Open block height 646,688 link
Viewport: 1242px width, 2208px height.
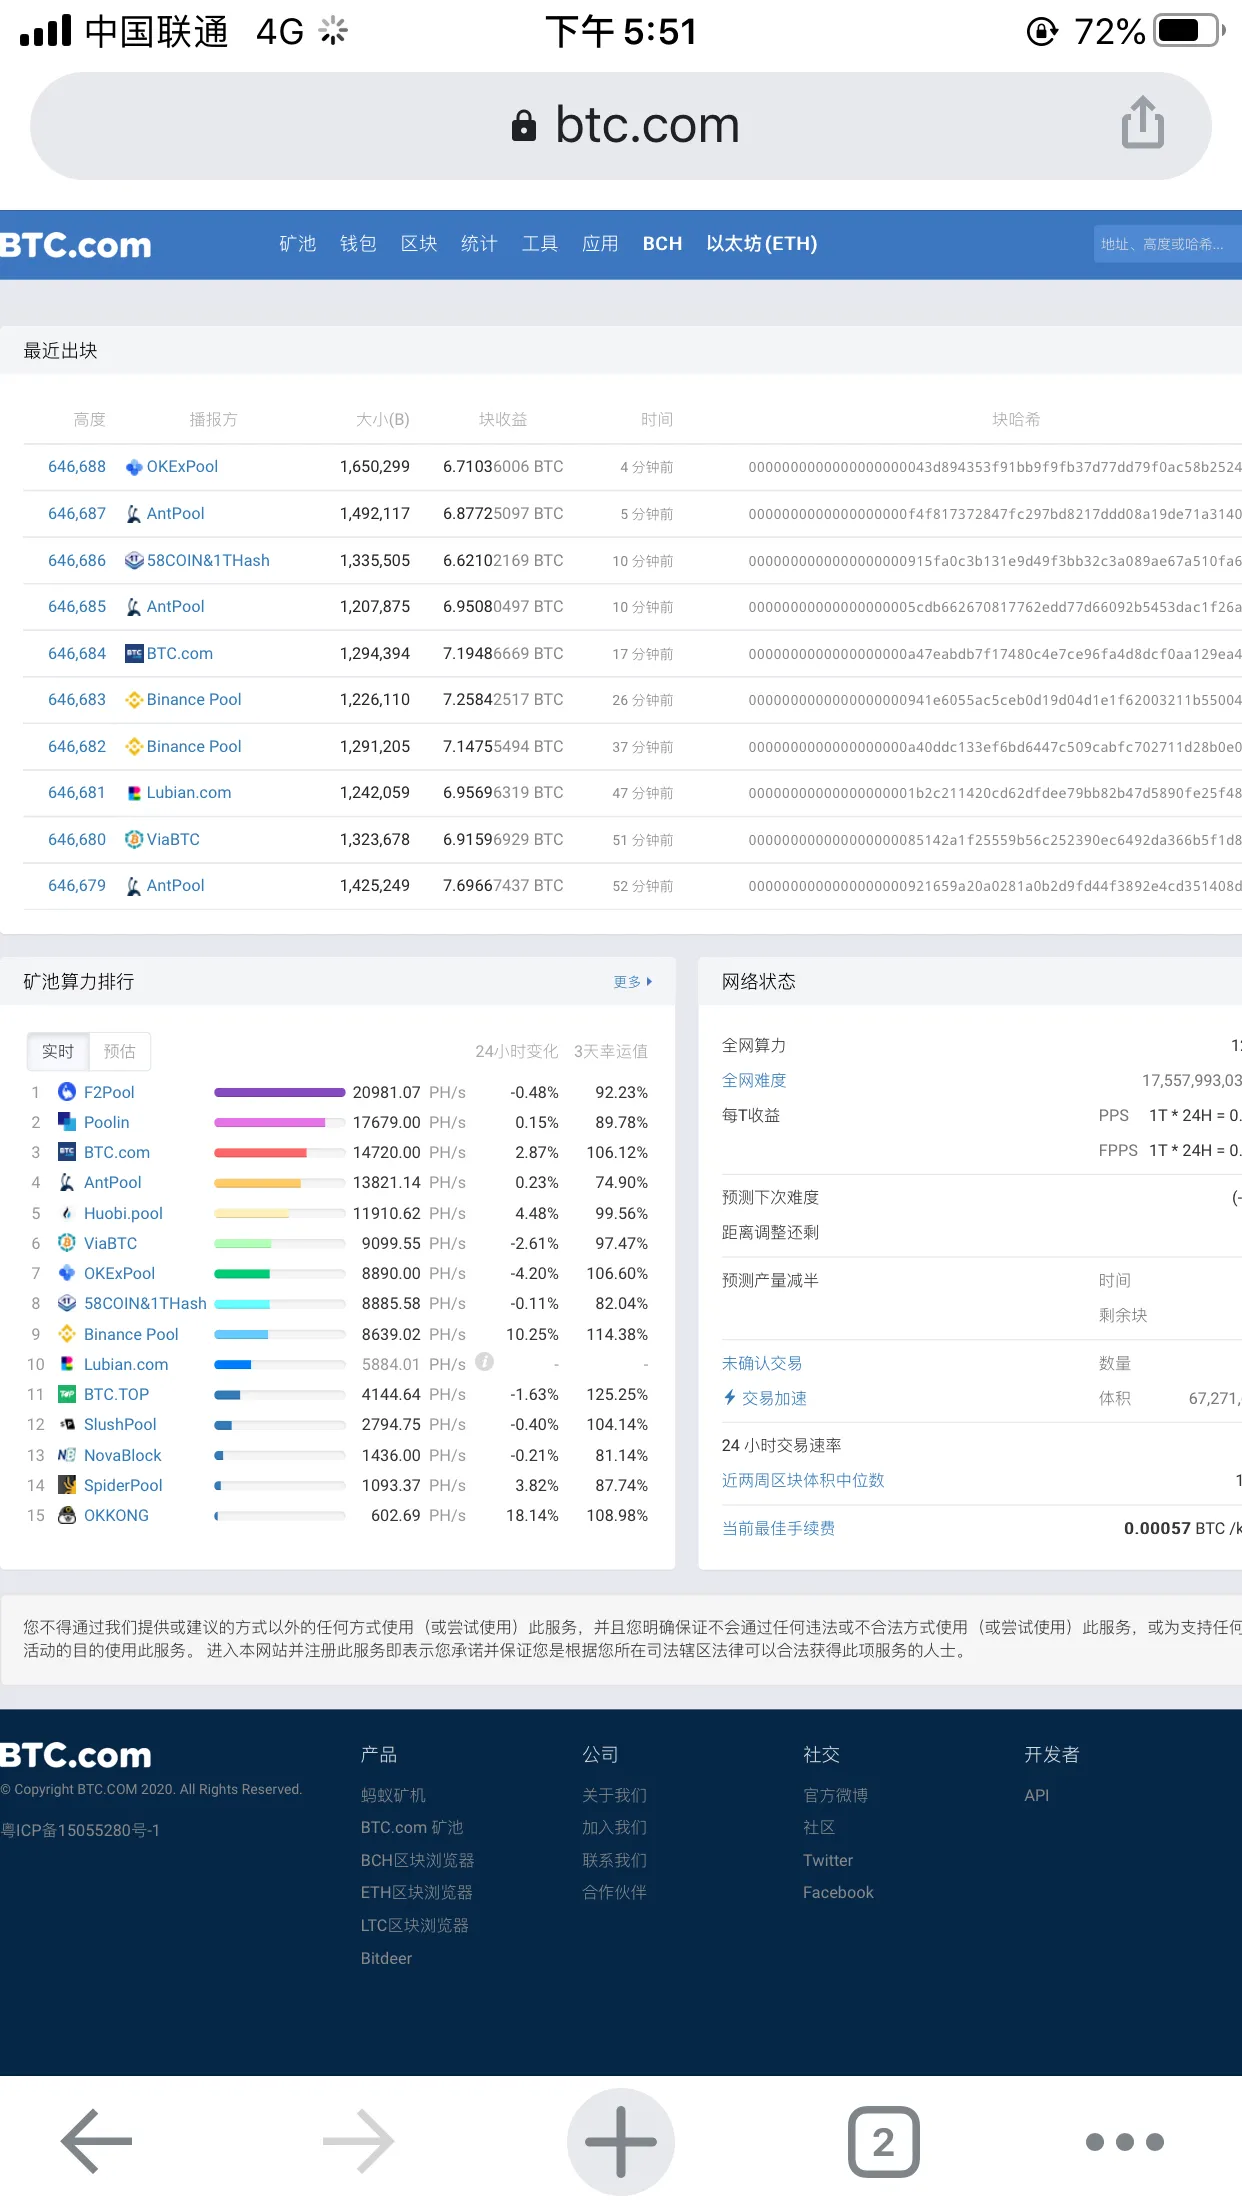[x=77, y=467]
